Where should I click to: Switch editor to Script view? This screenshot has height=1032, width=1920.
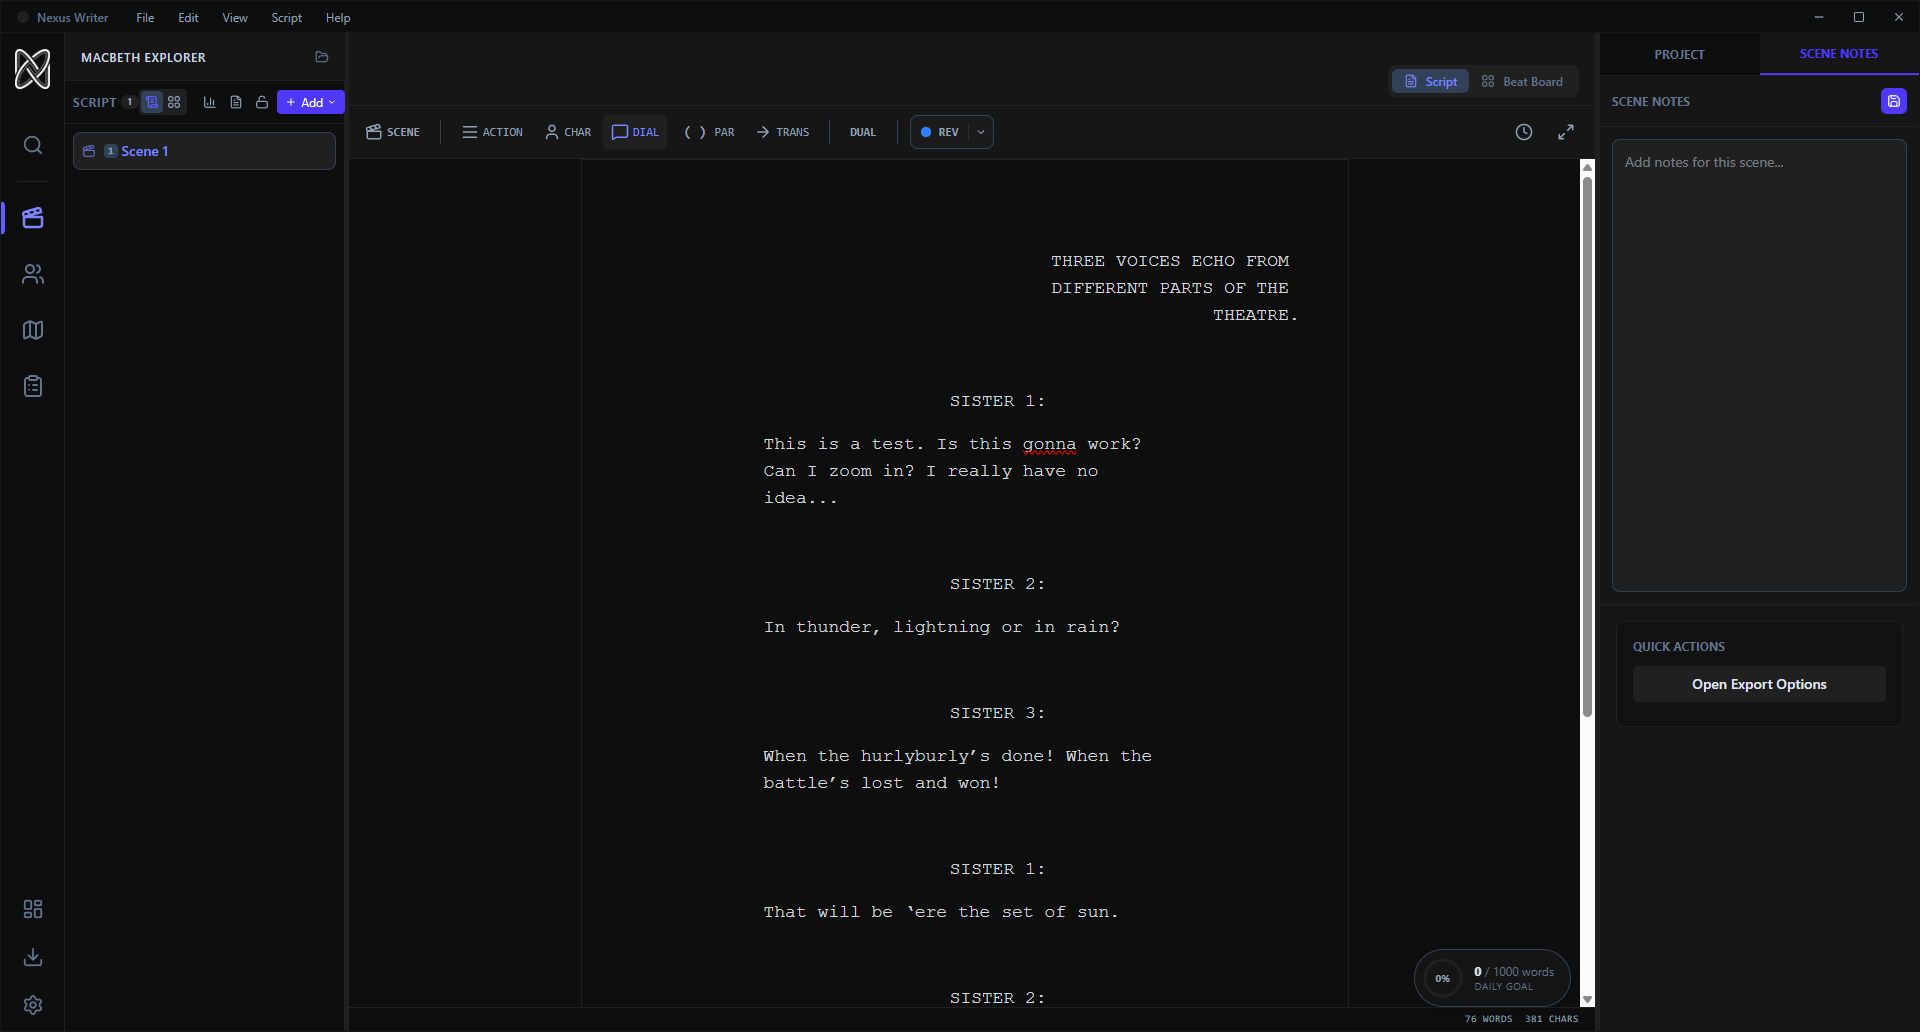[1431, 82]
